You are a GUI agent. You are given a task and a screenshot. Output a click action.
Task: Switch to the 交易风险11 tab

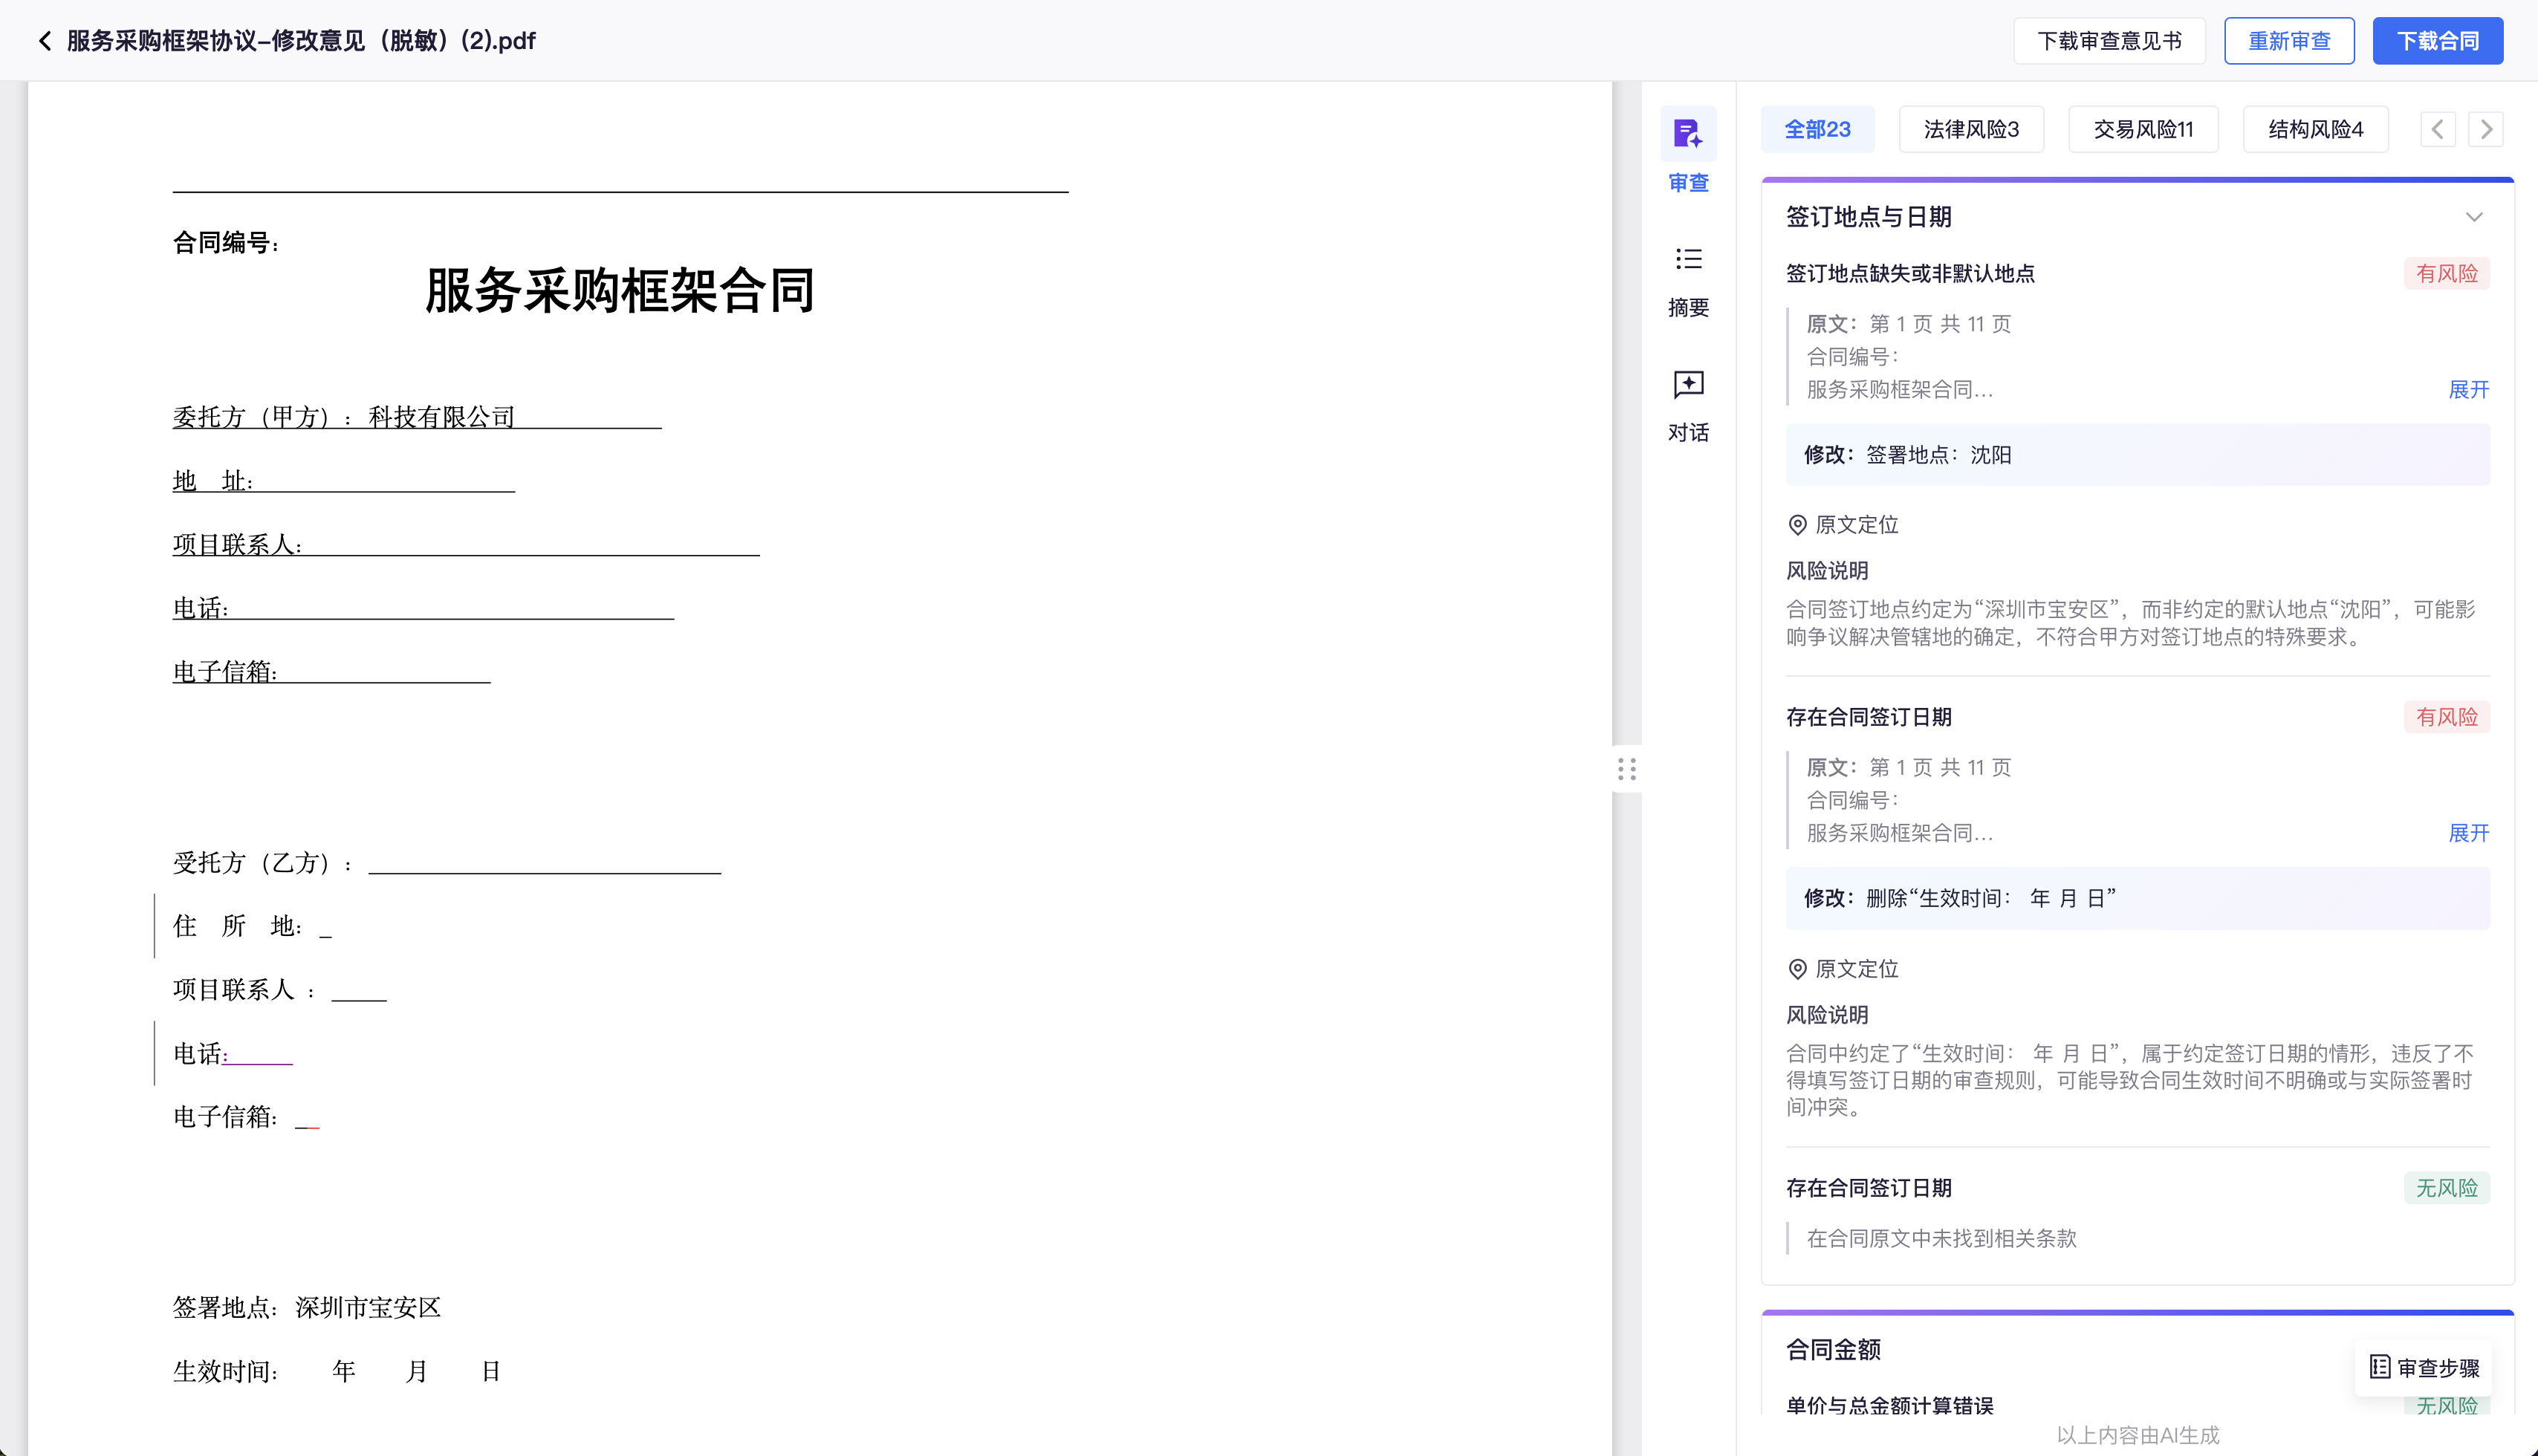(2142, 129)
